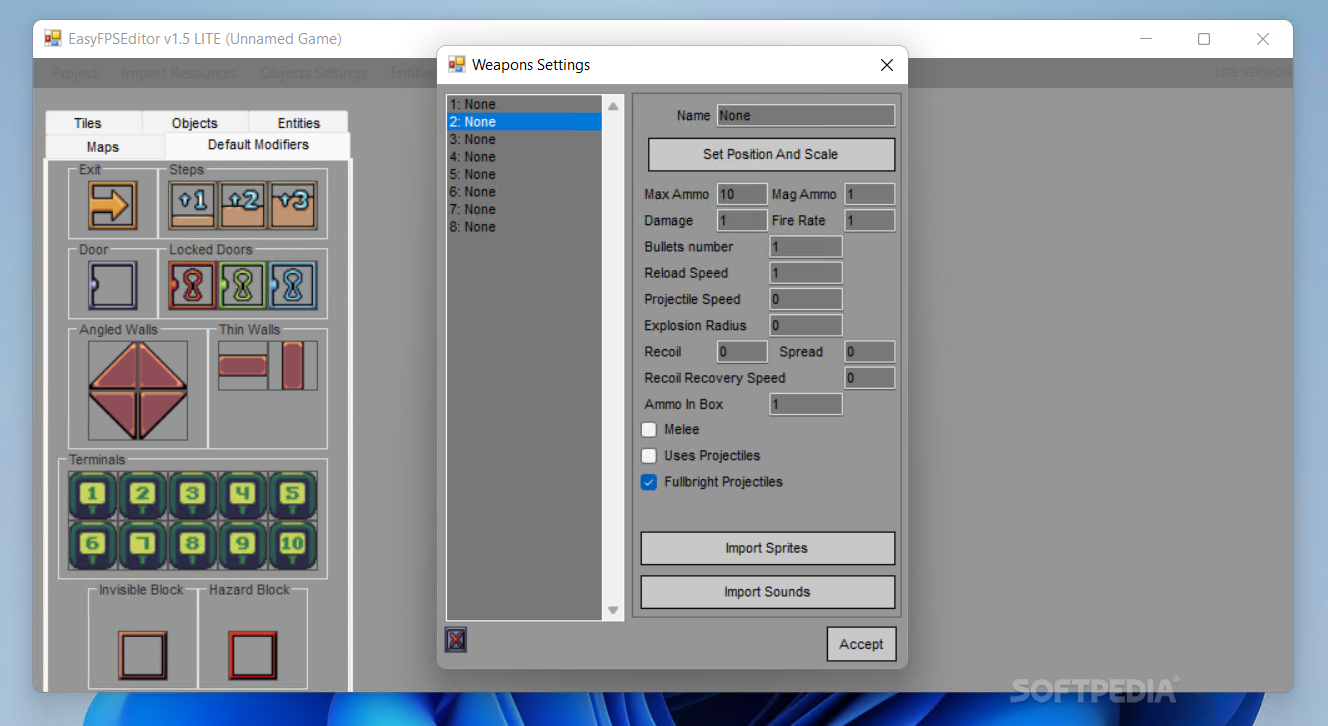
Task: Select the horizontal thin wall tile
Action: 243,365
